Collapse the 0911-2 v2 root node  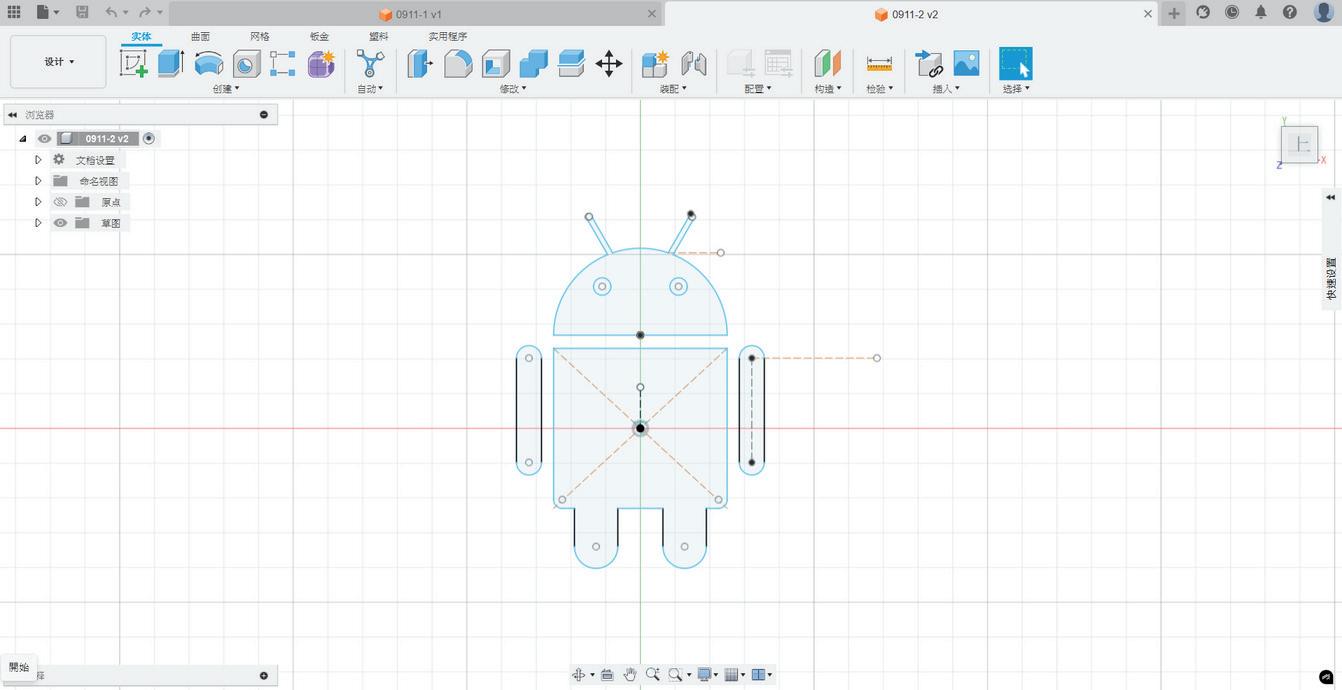tap(23, 139)
